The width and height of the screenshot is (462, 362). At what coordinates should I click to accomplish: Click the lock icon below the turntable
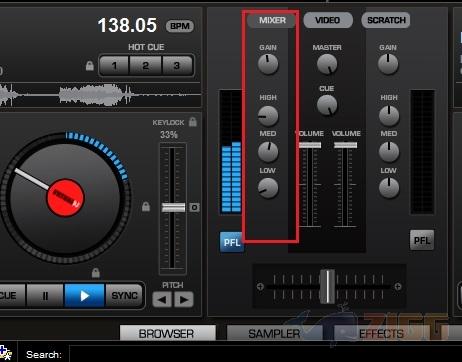pos(96,273)
